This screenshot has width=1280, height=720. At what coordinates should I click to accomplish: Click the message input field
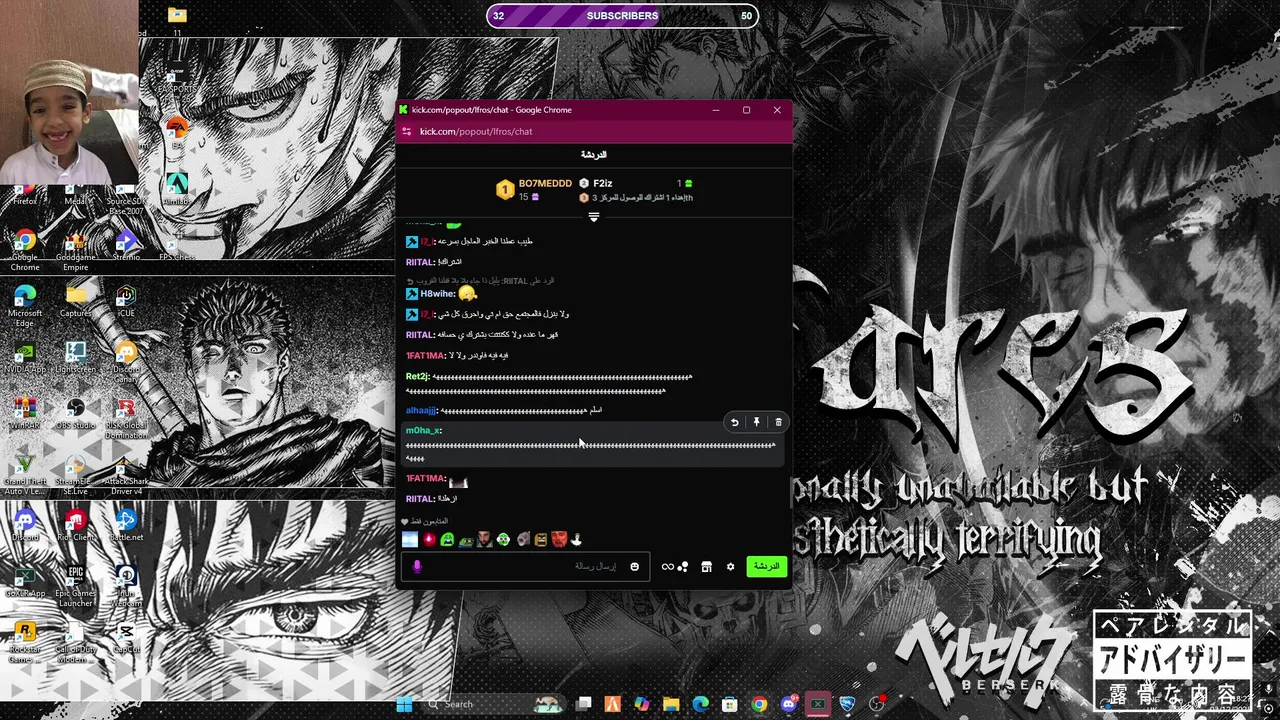coord(526,566)
